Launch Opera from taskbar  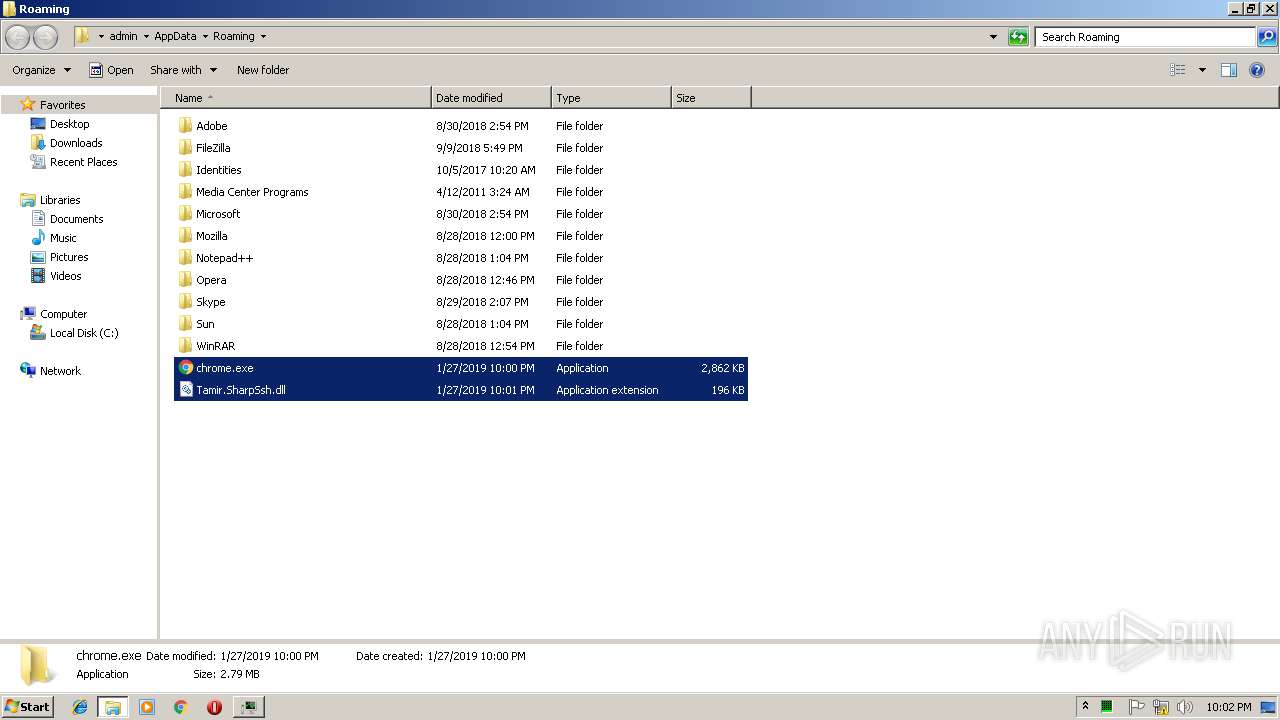[x=214, y=707]
